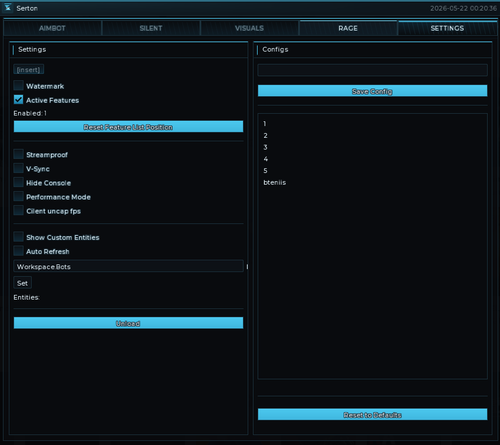Focus the config name input field

372,70
